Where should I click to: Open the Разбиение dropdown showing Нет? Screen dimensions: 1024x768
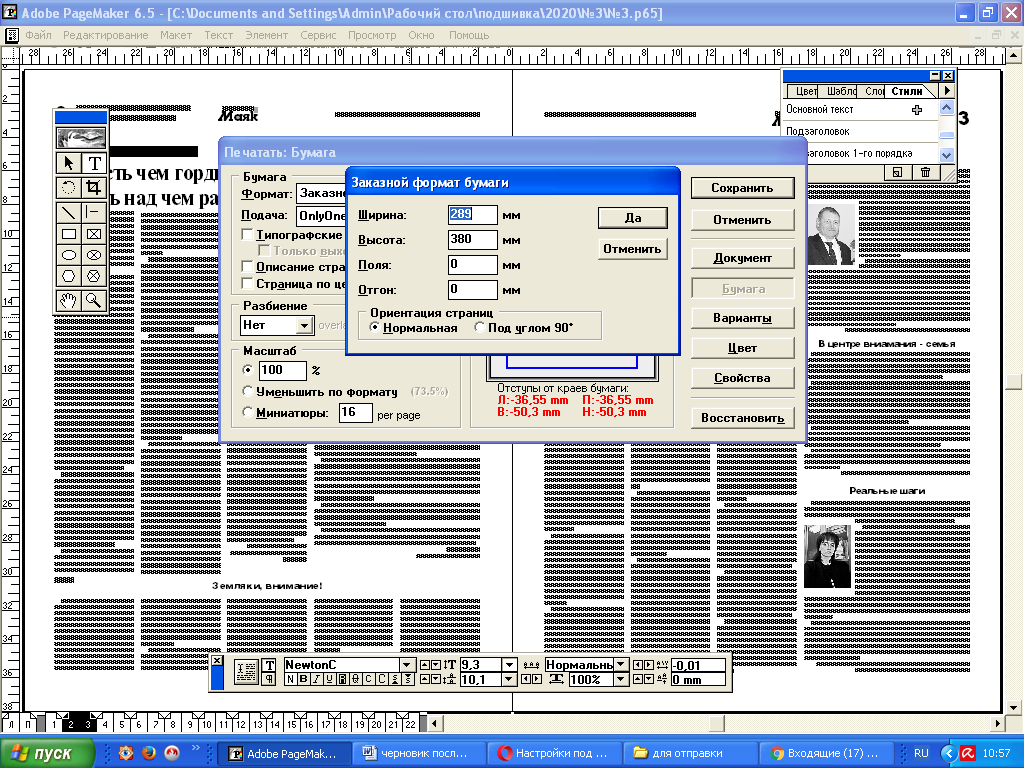(304, 325)
